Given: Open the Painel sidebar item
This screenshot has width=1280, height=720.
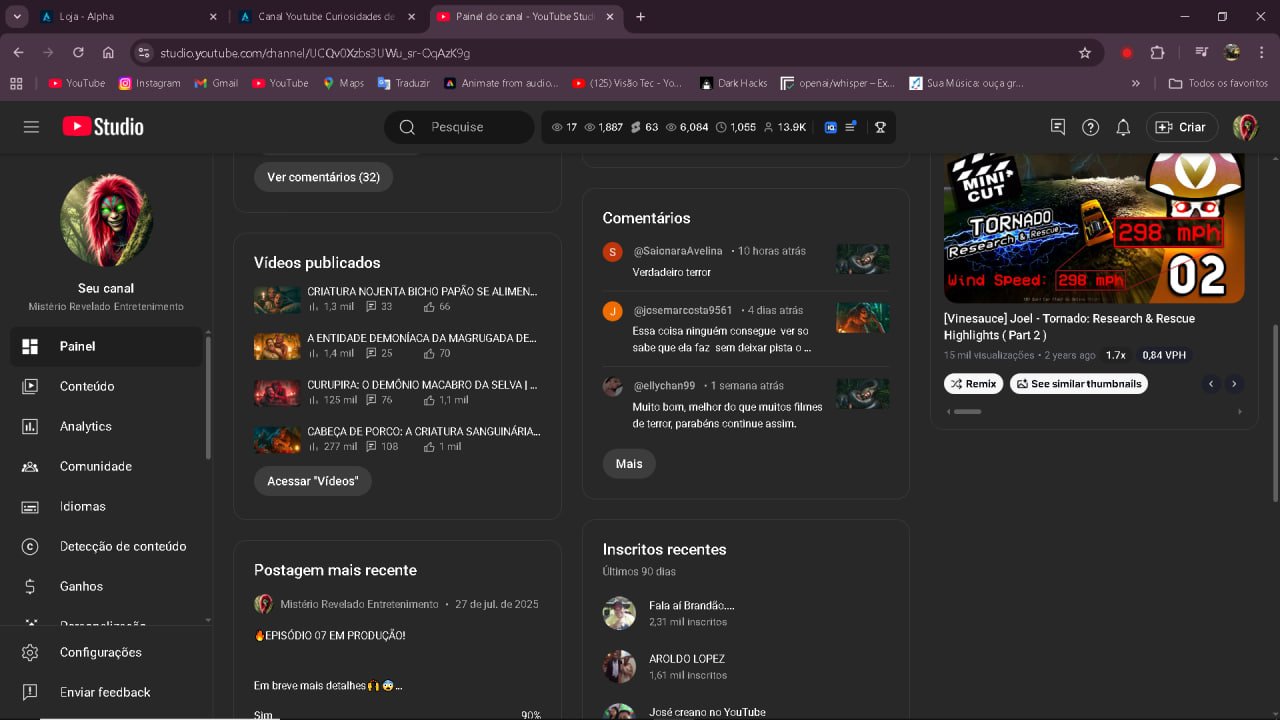Looking at the screenshot, I should [106, 346].
